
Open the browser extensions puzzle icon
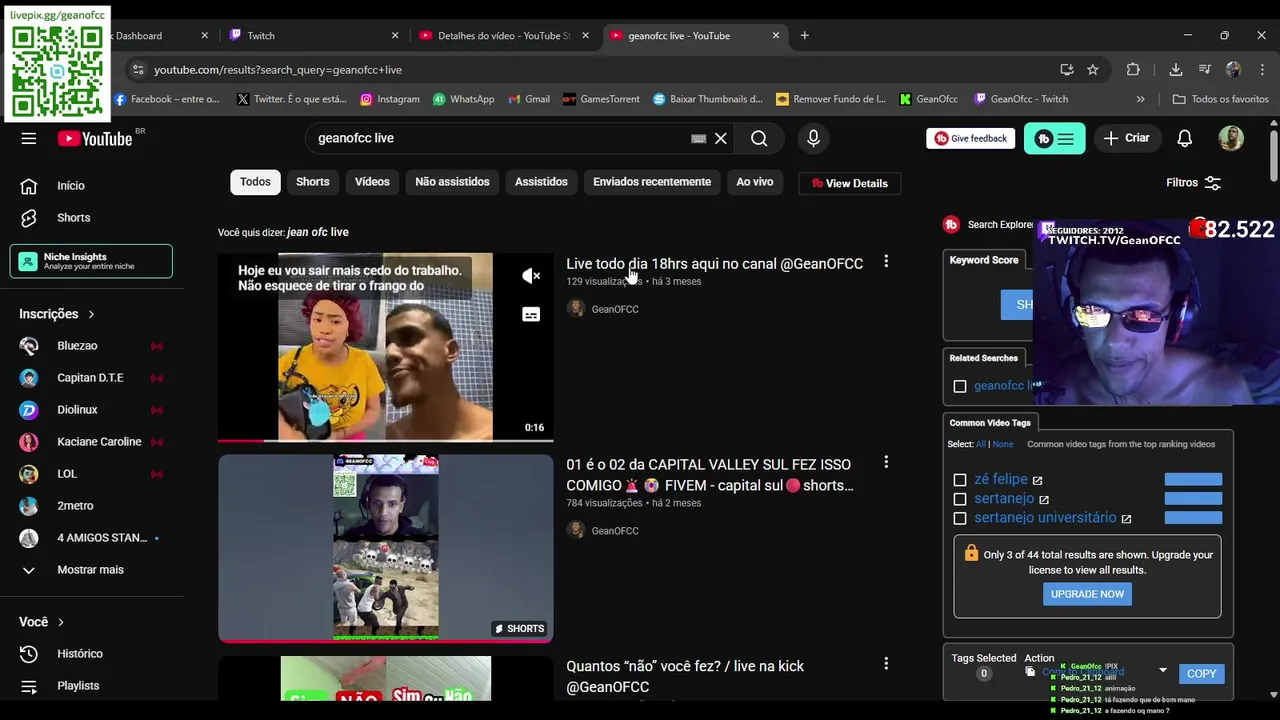(x=1133, y=69)
